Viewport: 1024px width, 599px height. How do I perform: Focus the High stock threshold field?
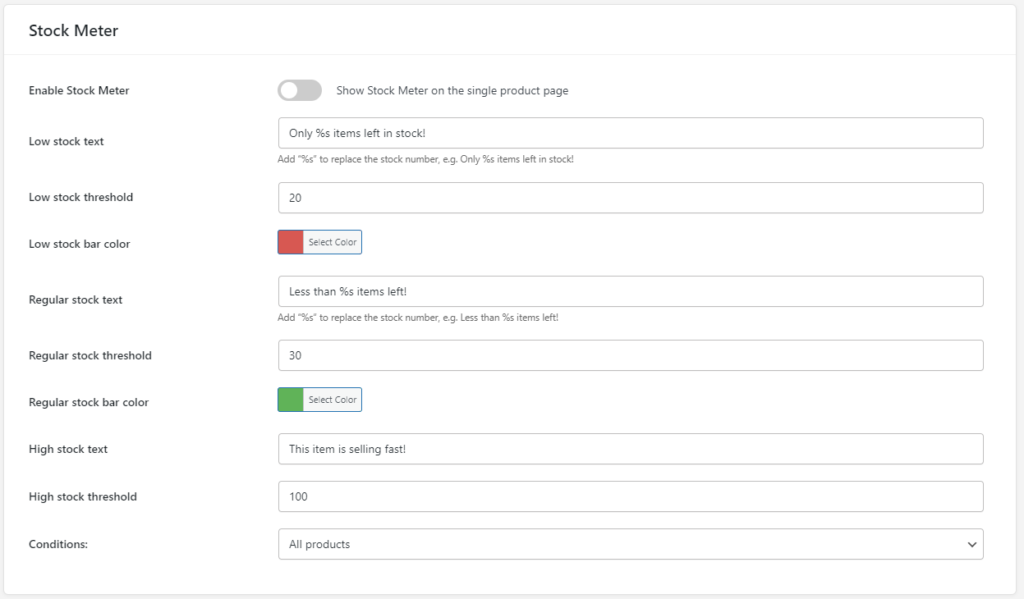630,496
